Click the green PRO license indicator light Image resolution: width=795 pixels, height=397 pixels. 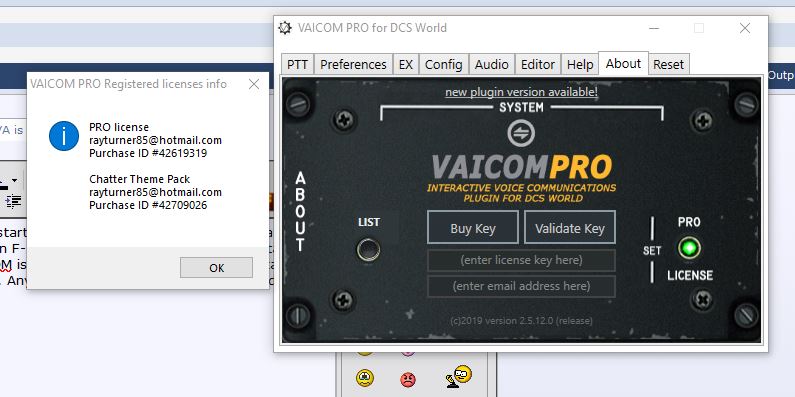(x=690, y=248)
